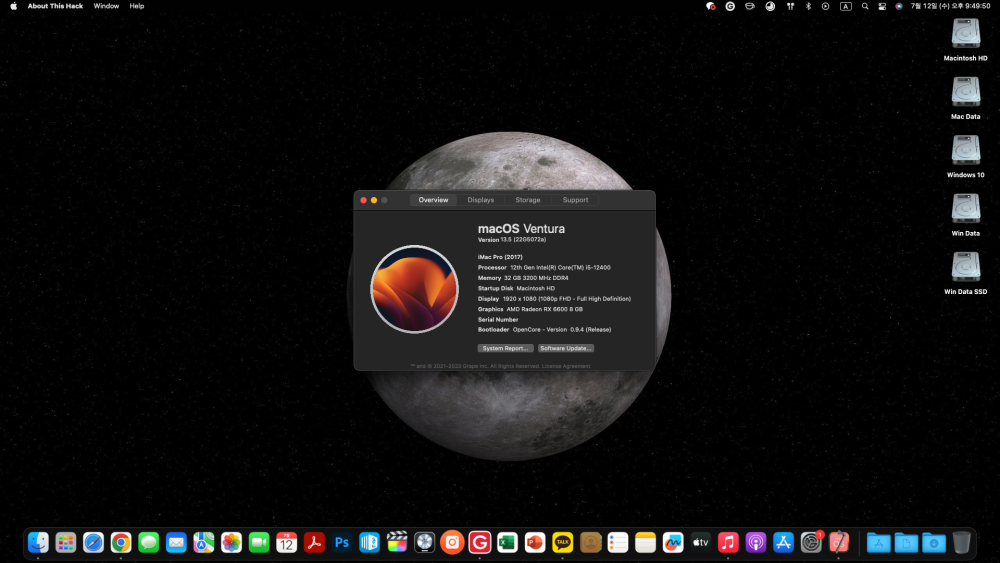Open the date and time in menu bar

[950, 6]
